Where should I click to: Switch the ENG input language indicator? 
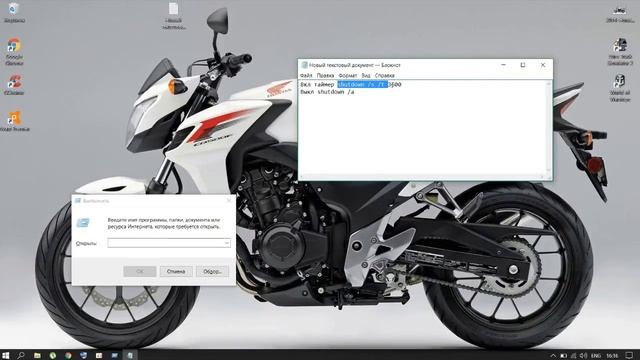tap(596, 356)
